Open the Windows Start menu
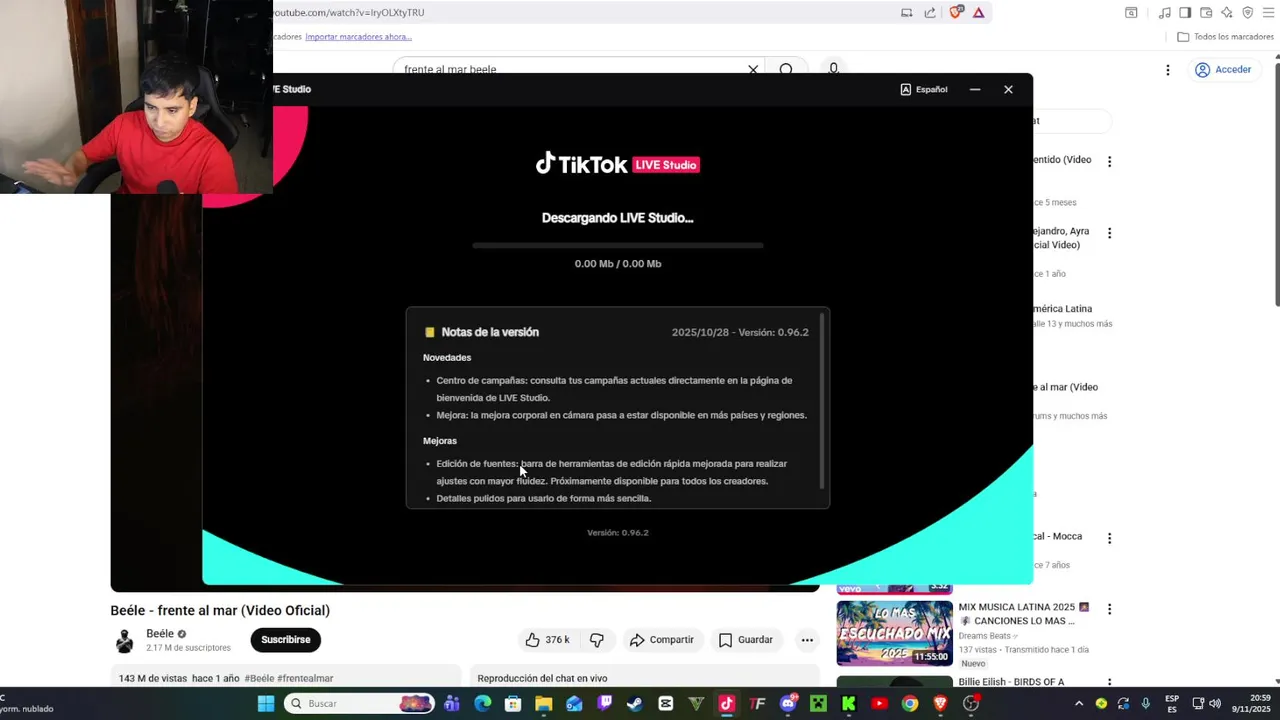Screen dimensions: 1280x720 point(266,704)
